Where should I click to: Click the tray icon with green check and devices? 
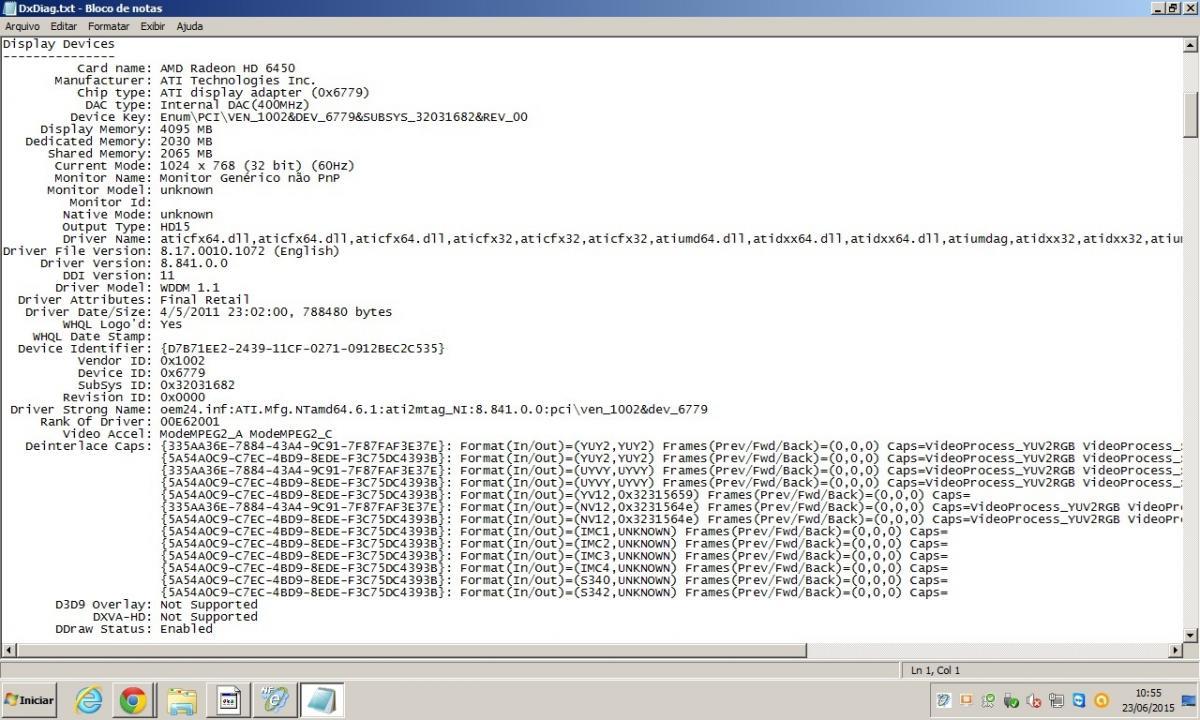tap(988, 701)
